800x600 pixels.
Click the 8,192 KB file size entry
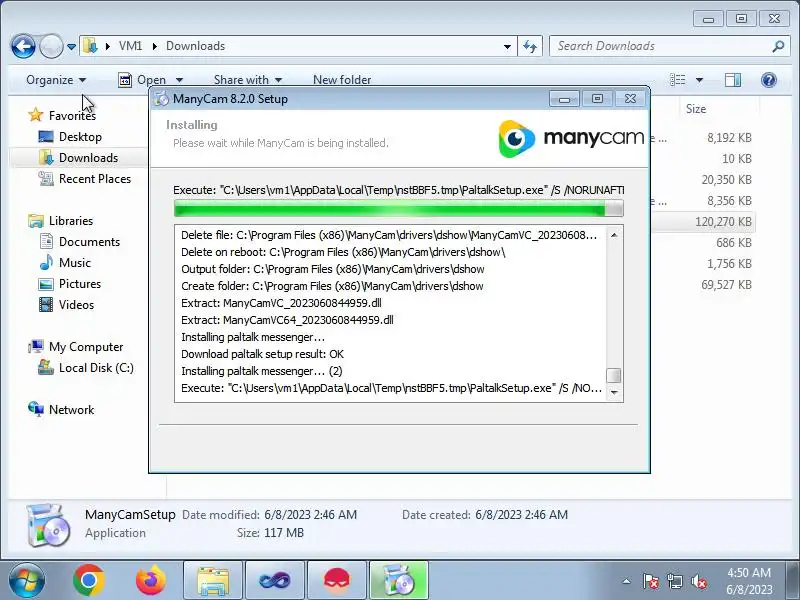click(x=729, y=138)
